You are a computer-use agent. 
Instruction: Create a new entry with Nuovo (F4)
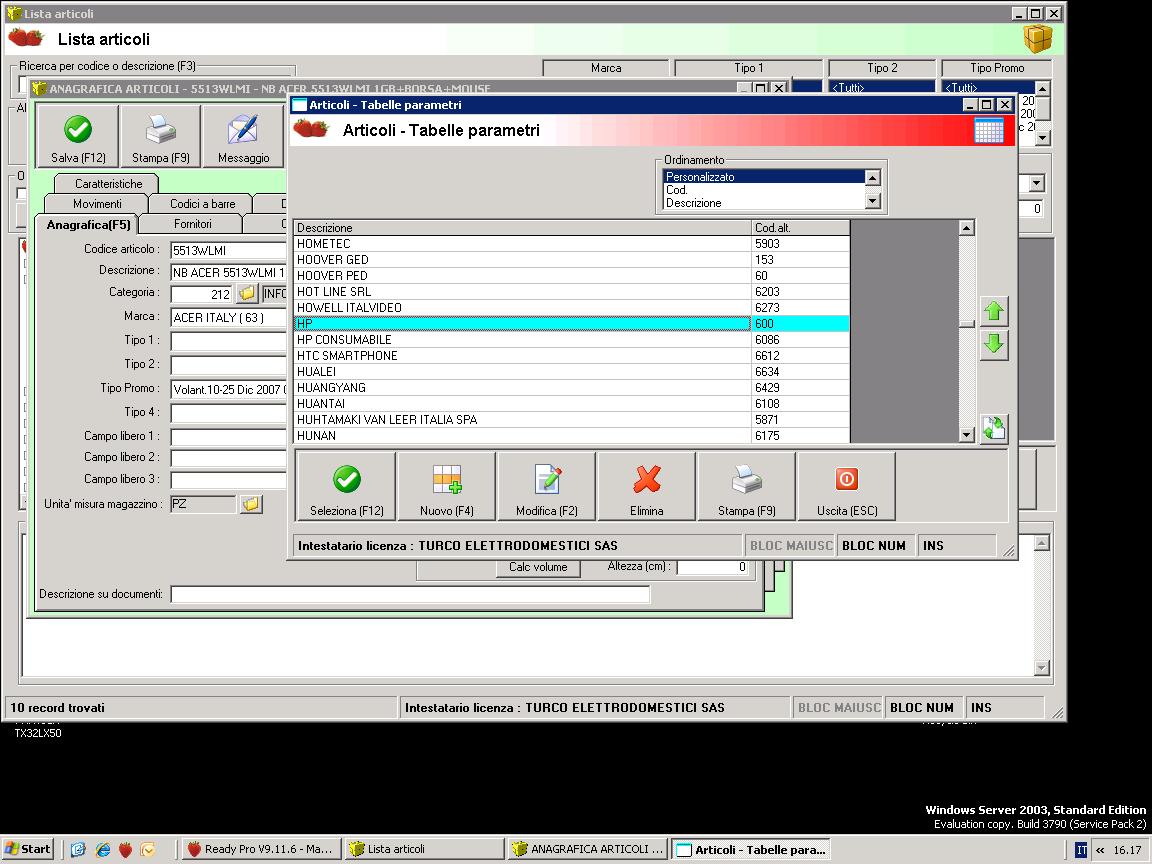447,486
